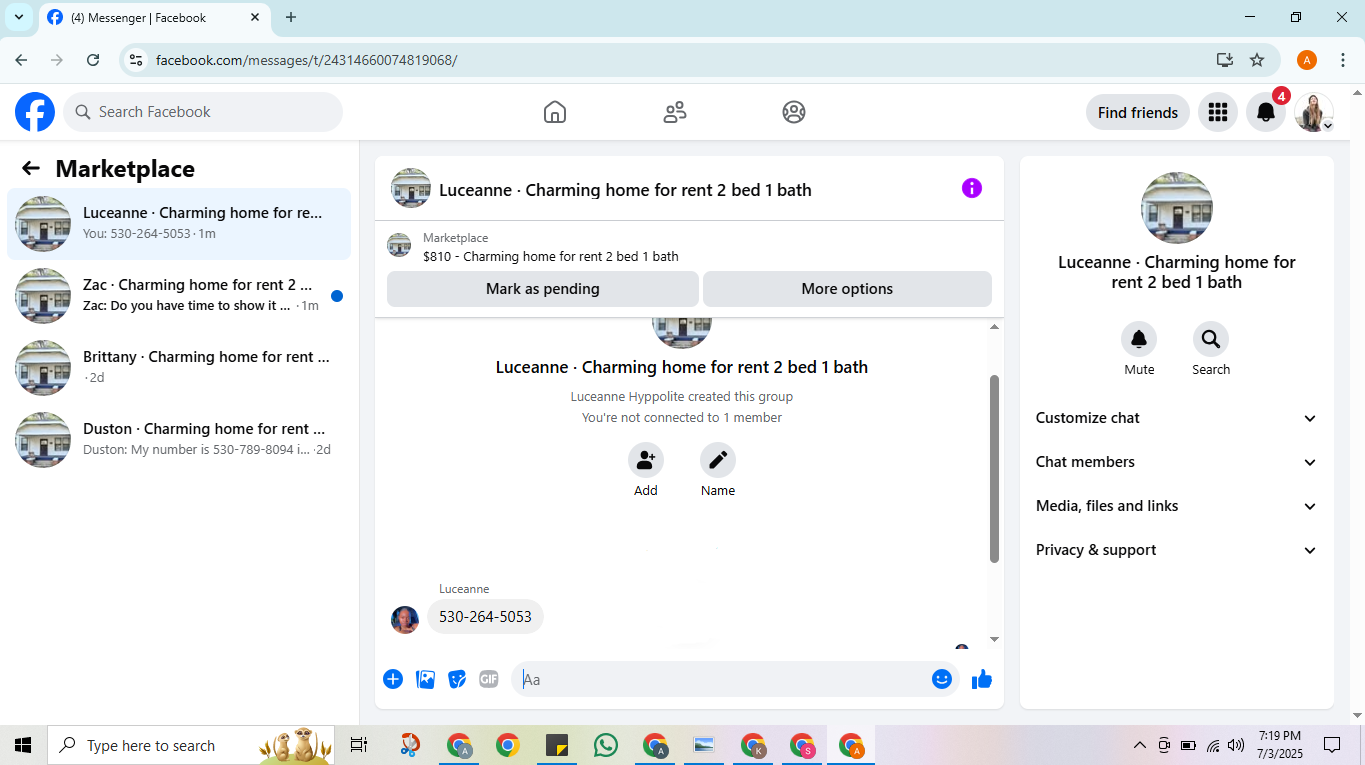The width and height of the screenshot is (1365, 765).
Task: Go back using the Marketplace back arrow
Action: pos(31,169)
